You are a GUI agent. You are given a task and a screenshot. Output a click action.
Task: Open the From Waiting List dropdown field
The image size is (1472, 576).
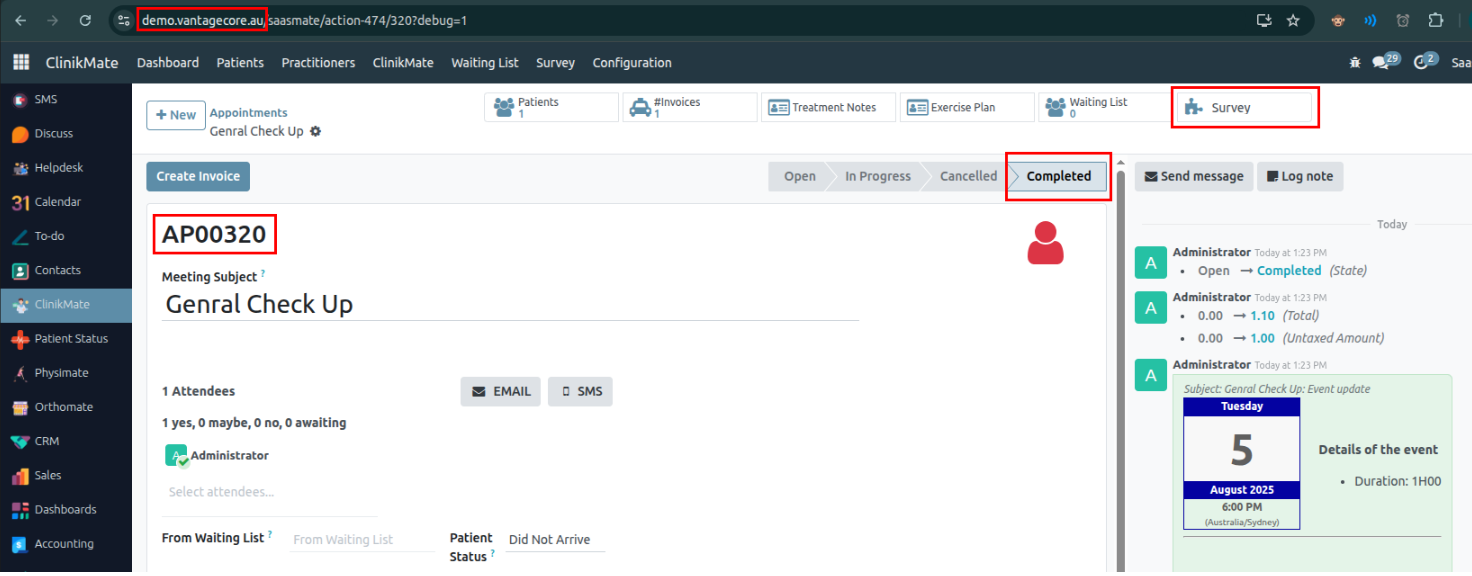(362, 540)
